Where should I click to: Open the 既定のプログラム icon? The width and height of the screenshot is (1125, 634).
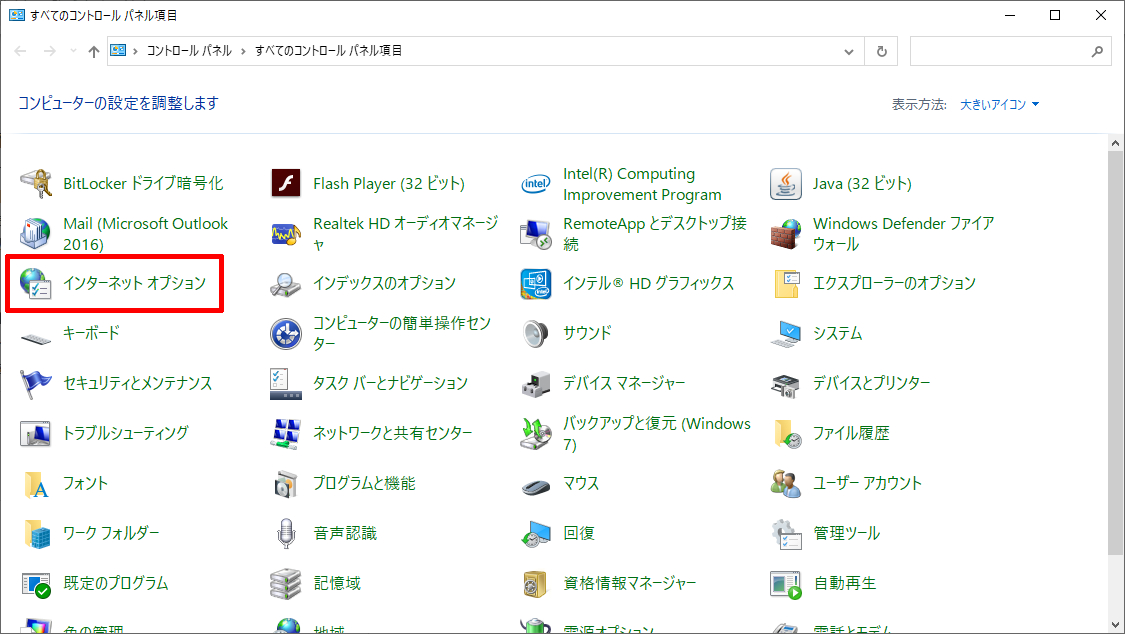35,584
